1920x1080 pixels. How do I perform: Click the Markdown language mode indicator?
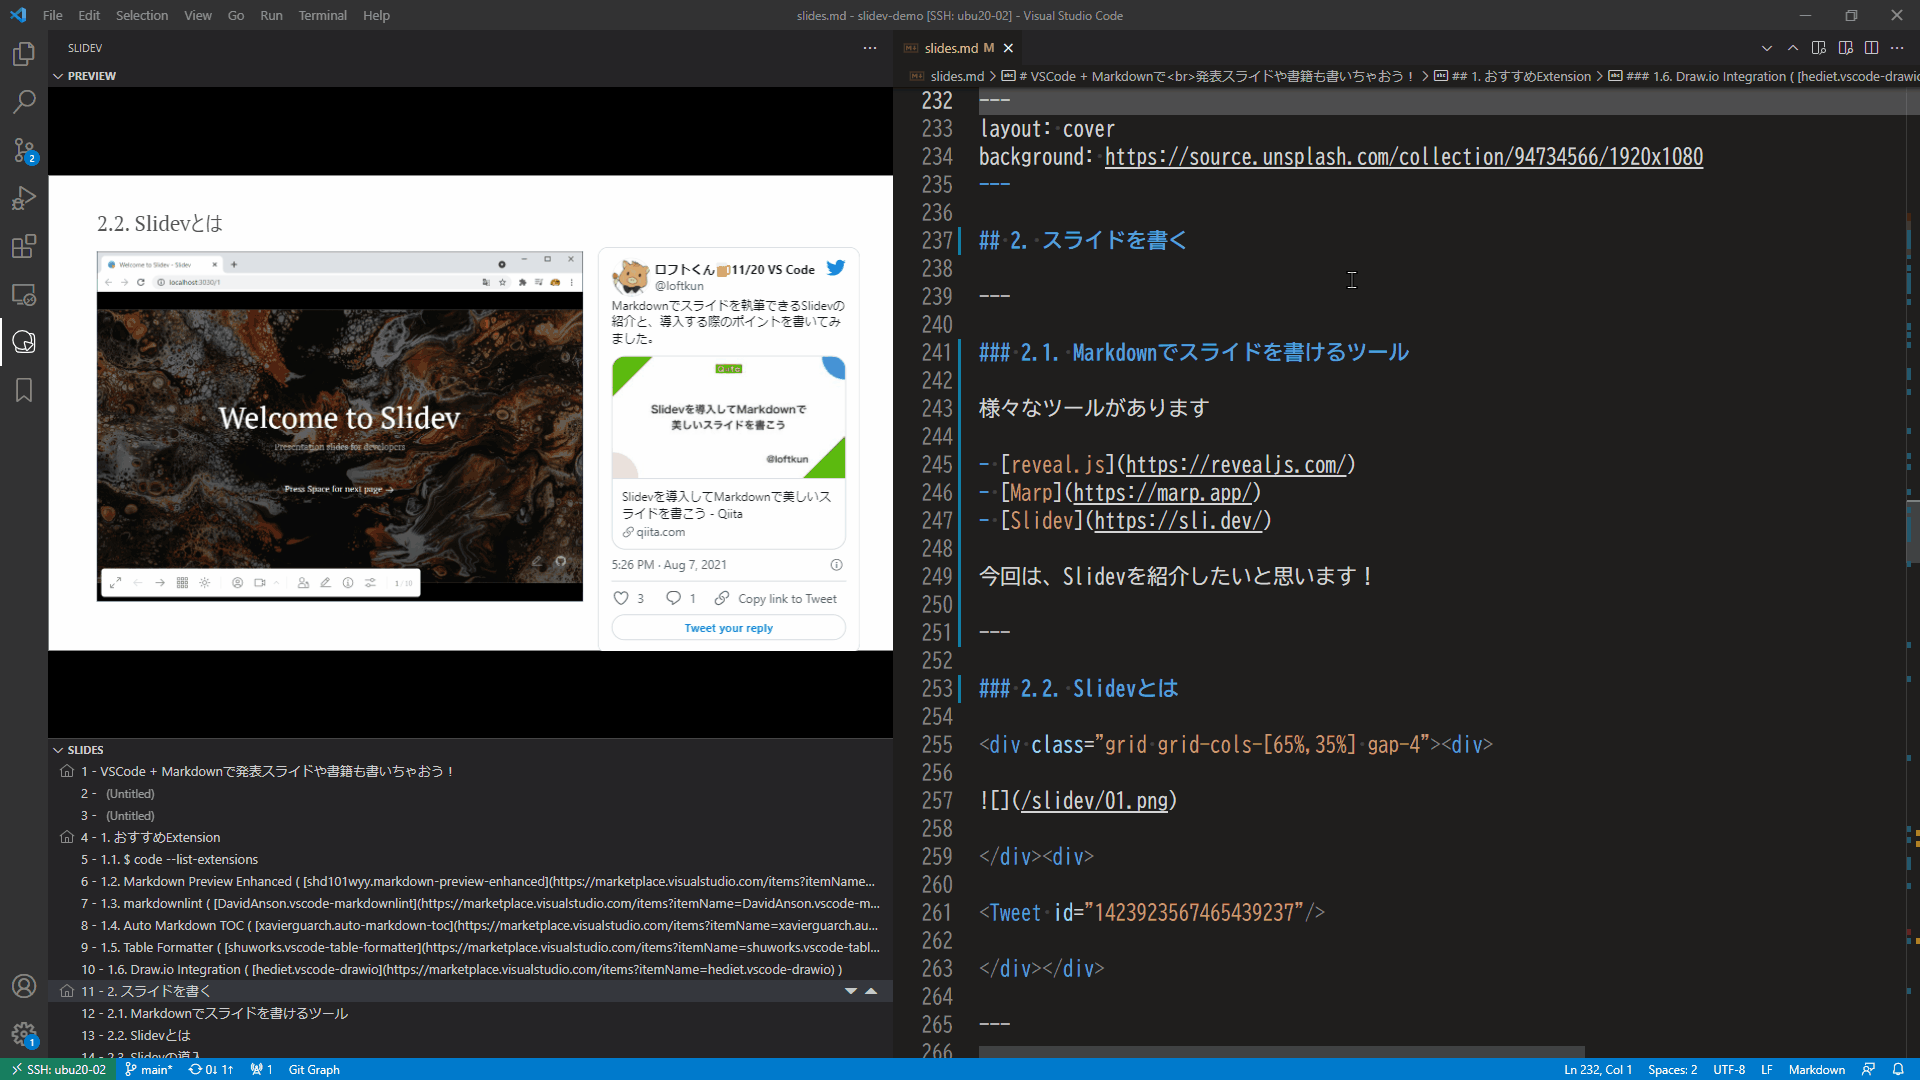1816,1069
